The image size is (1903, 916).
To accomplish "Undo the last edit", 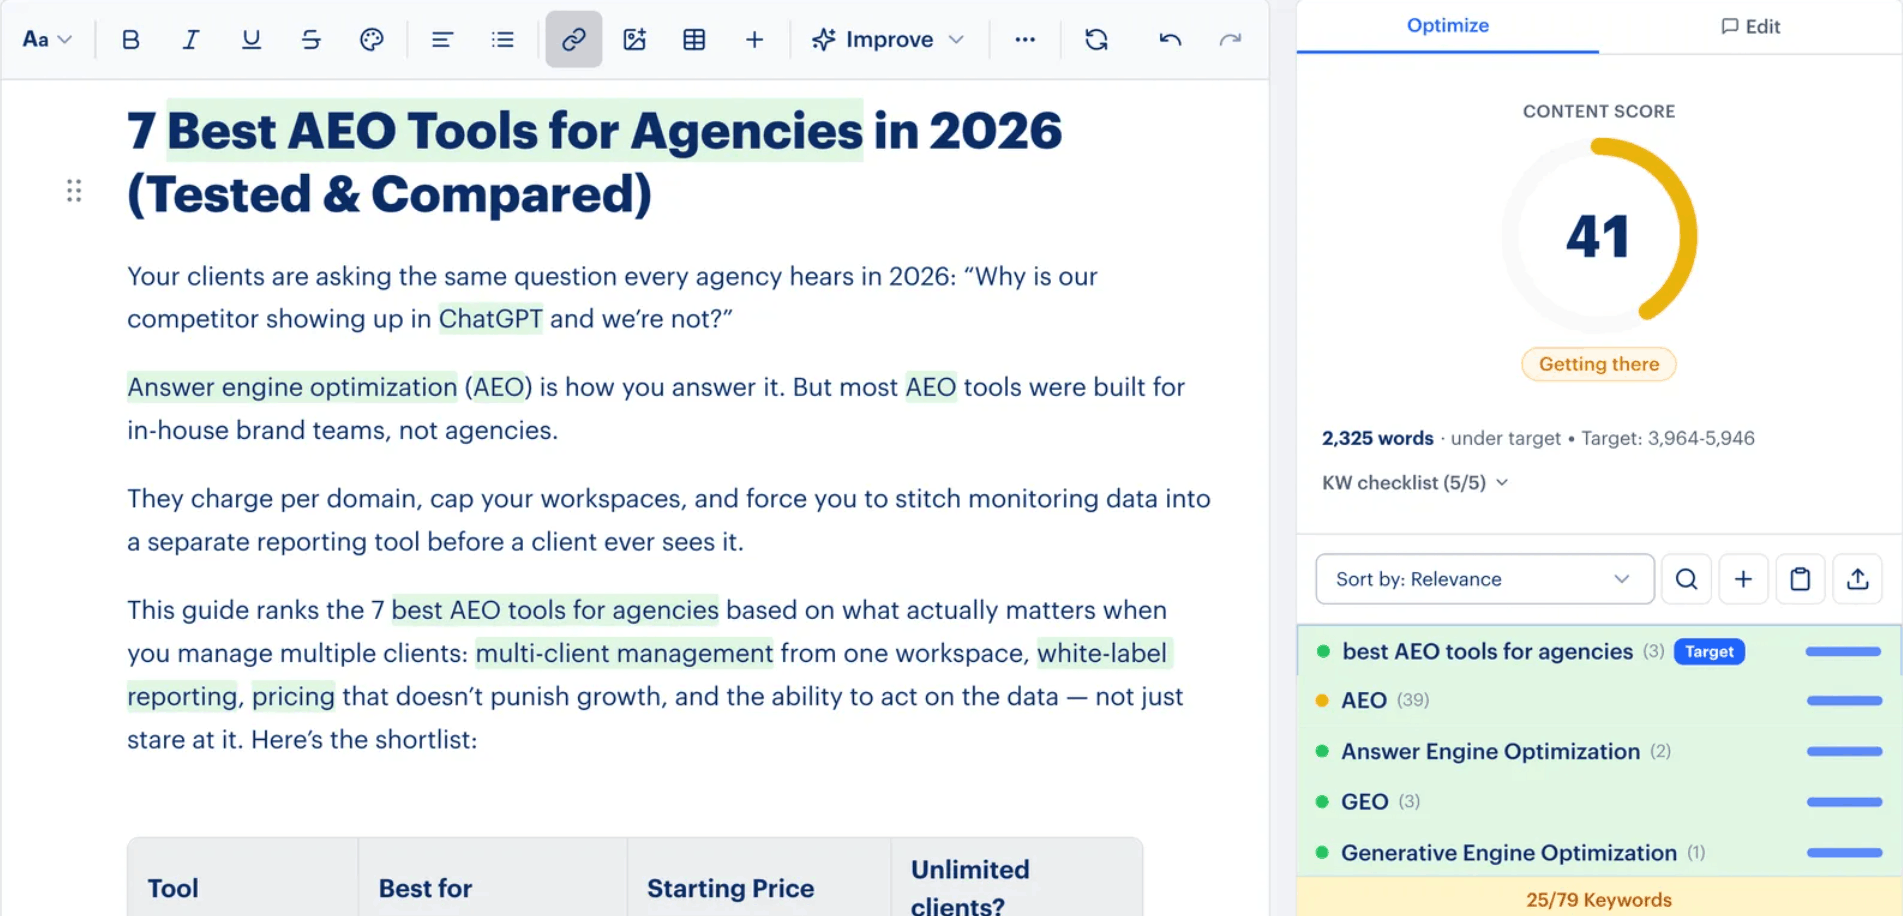I will tap(1170, 40).
